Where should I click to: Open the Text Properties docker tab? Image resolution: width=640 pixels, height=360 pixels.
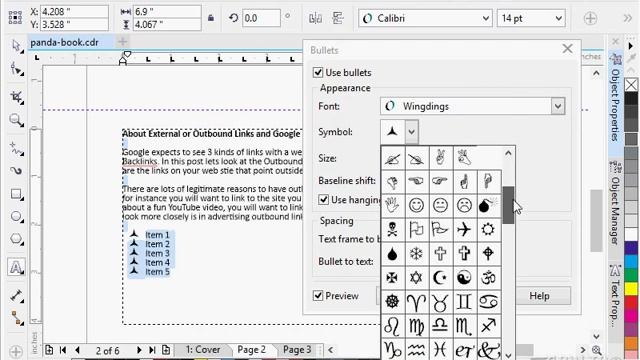pos(616,296)
